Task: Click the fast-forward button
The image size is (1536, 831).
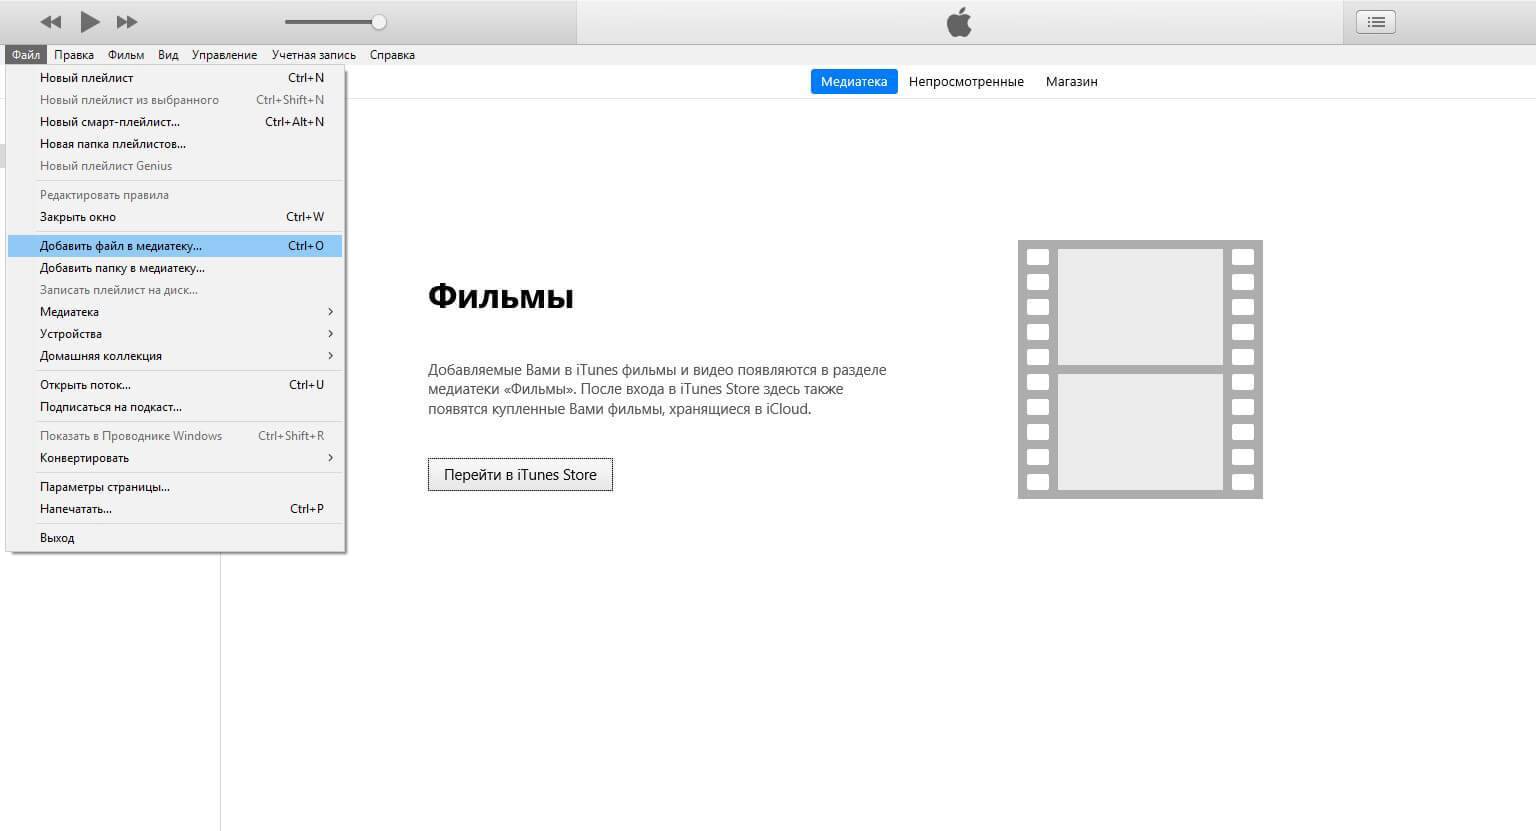Action: pos(127,22)
